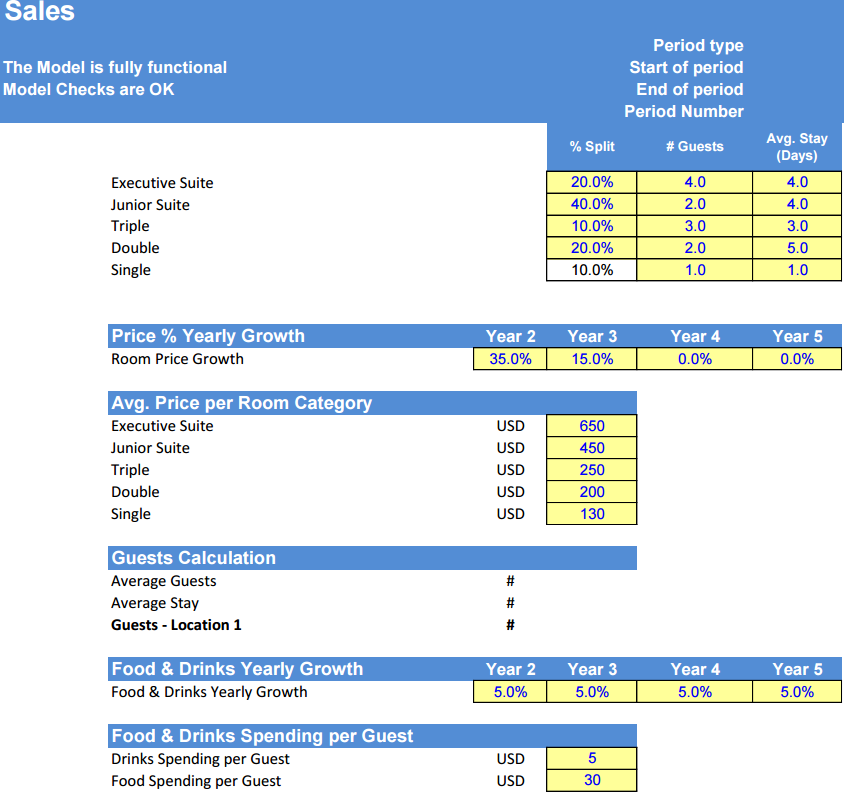The height and width of the screenshot is (808, 844).
Task: Click Room Price Growth Year 2 cell
Action: point(510,359)
